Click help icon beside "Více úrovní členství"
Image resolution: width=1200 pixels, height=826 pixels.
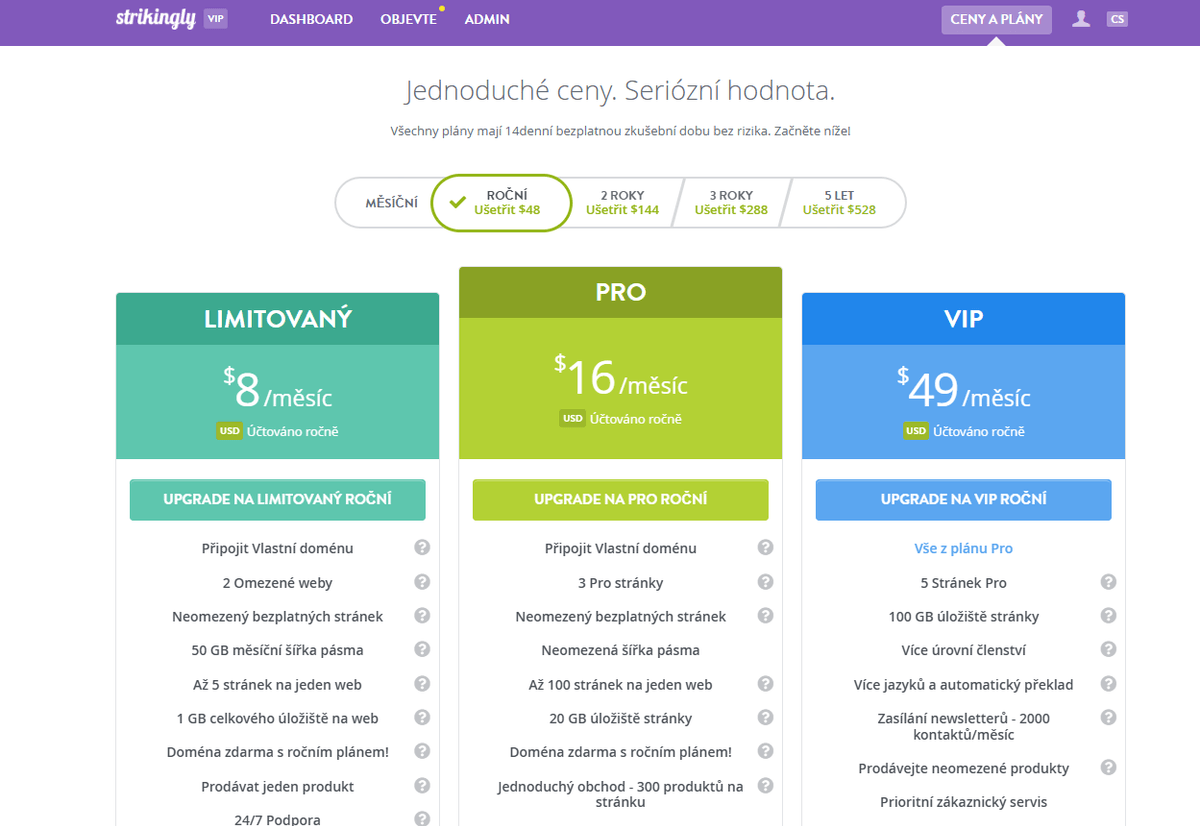click(x=1108, y=649)
